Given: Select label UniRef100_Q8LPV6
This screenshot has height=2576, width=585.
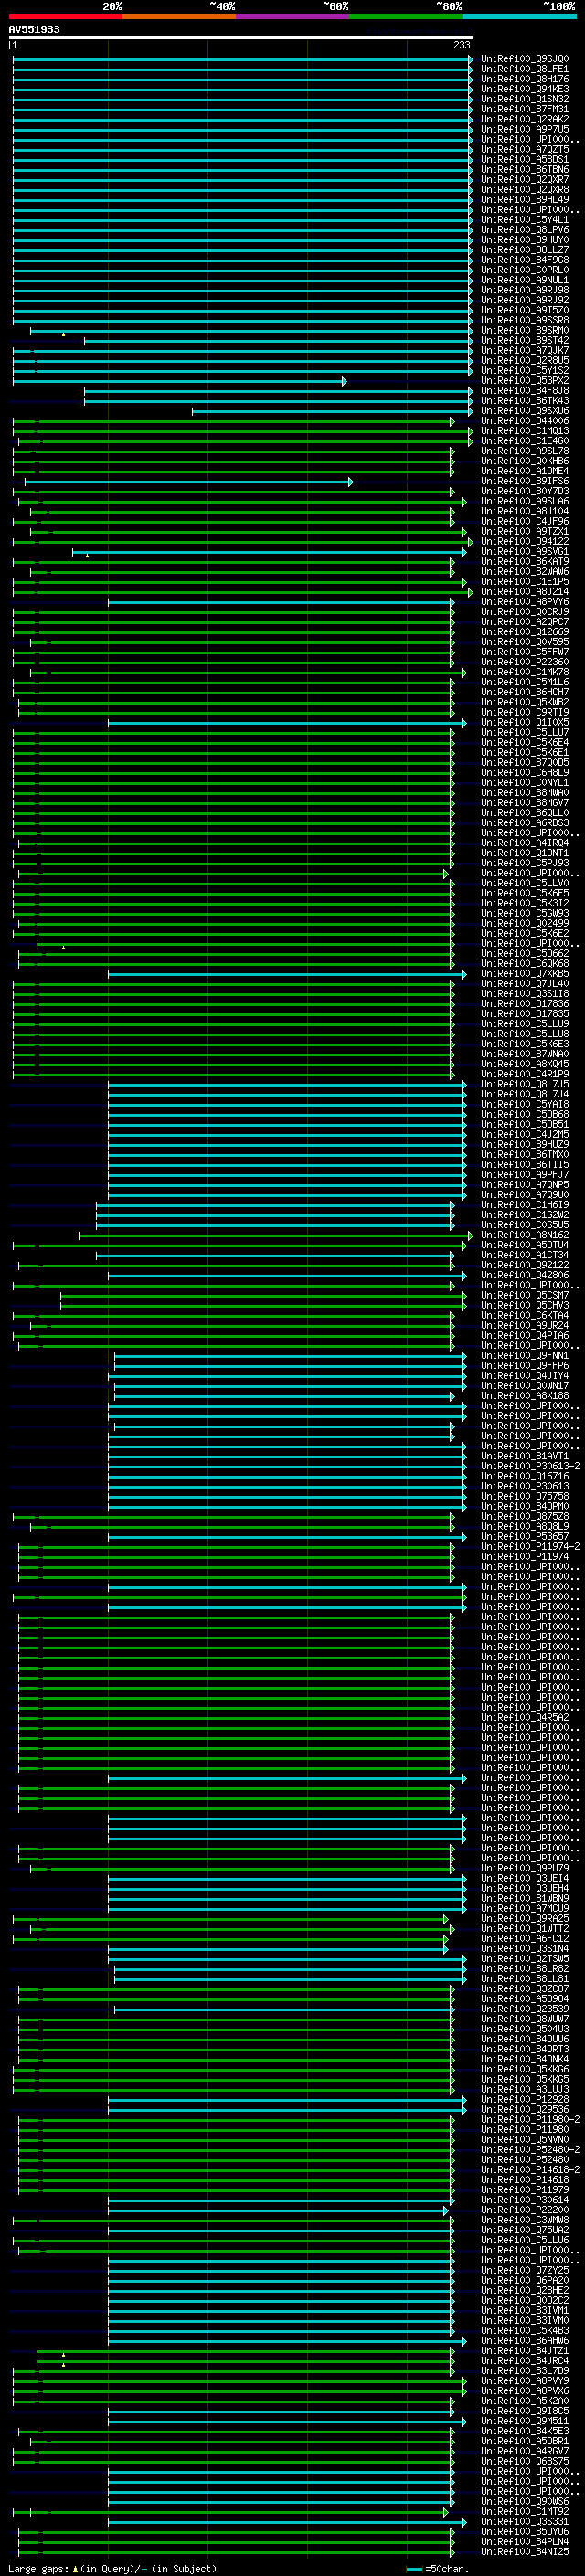Looking at the screenshot, I should point(525,230).
